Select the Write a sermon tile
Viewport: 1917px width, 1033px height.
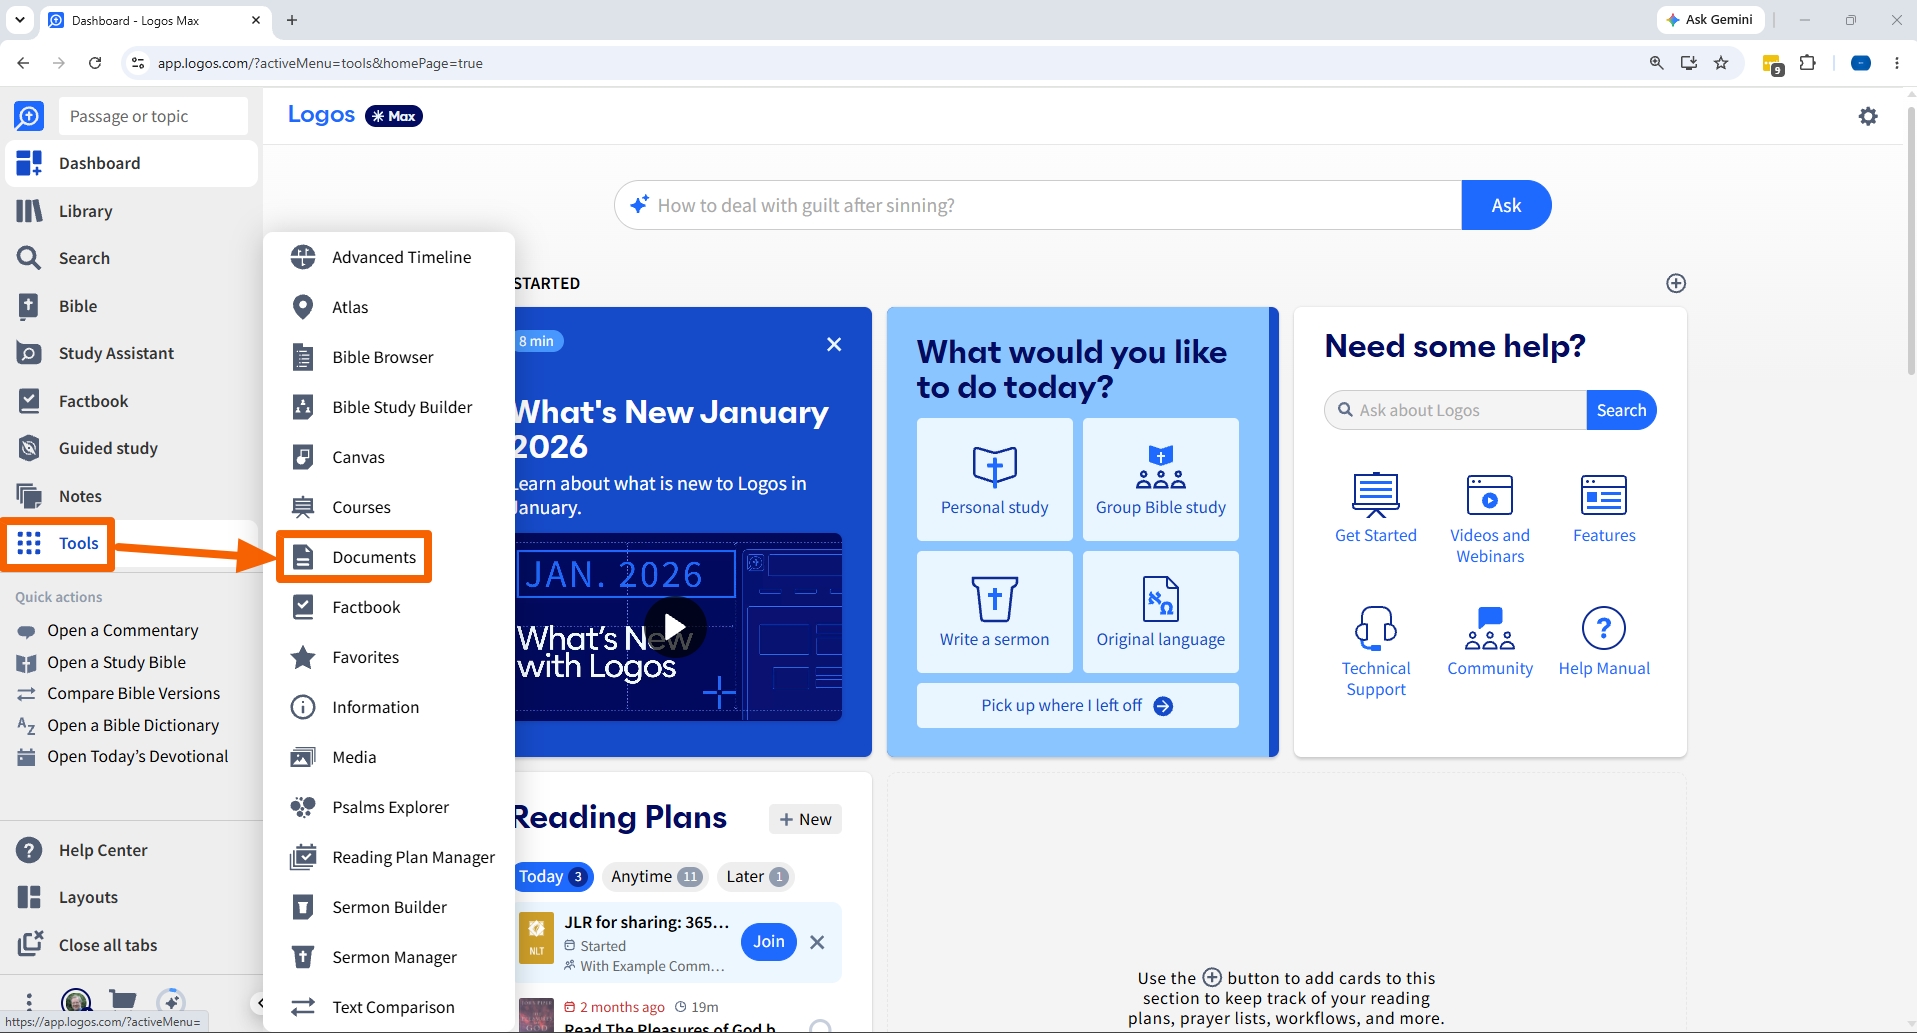coord(994,612)
